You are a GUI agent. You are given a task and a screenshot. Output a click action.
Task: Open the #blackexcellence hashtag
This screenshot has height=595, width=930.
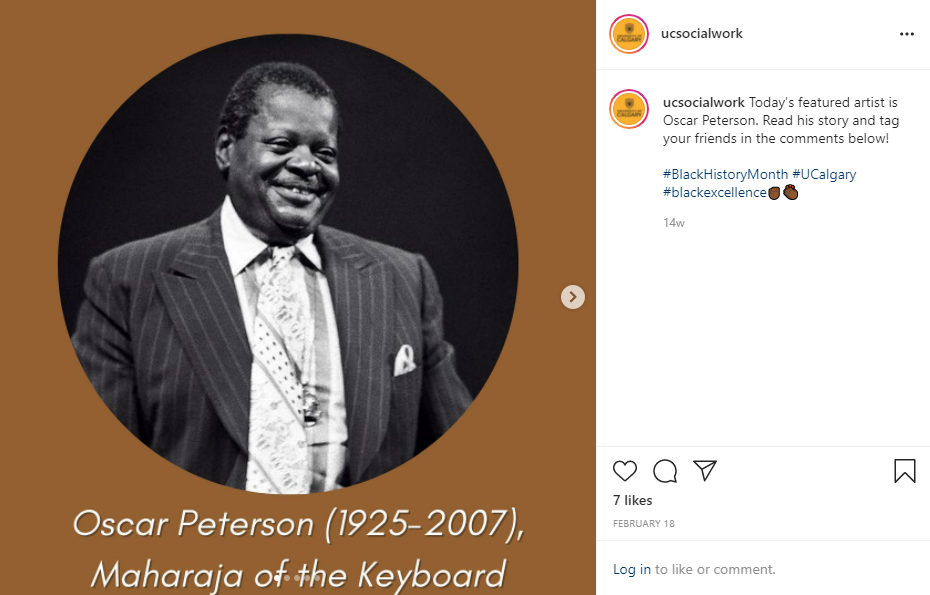[715, 192]
